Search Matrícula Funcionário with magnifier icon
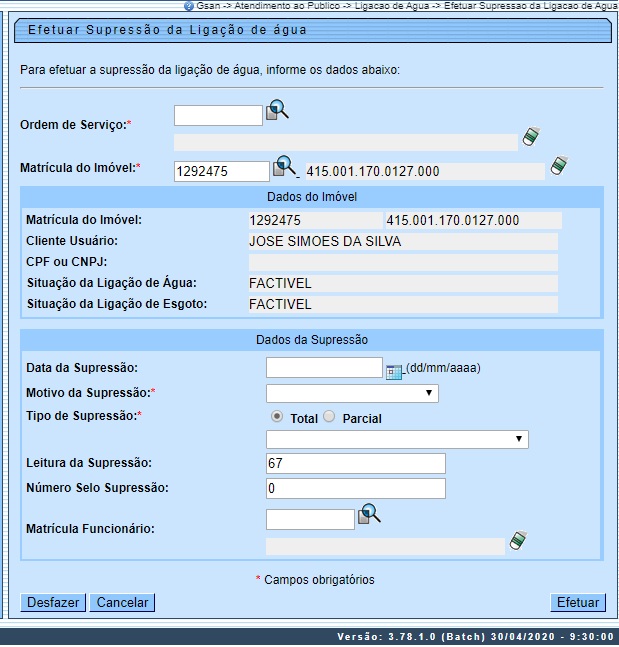The width and height of the screenshot is (619, 647). (369, 514)
